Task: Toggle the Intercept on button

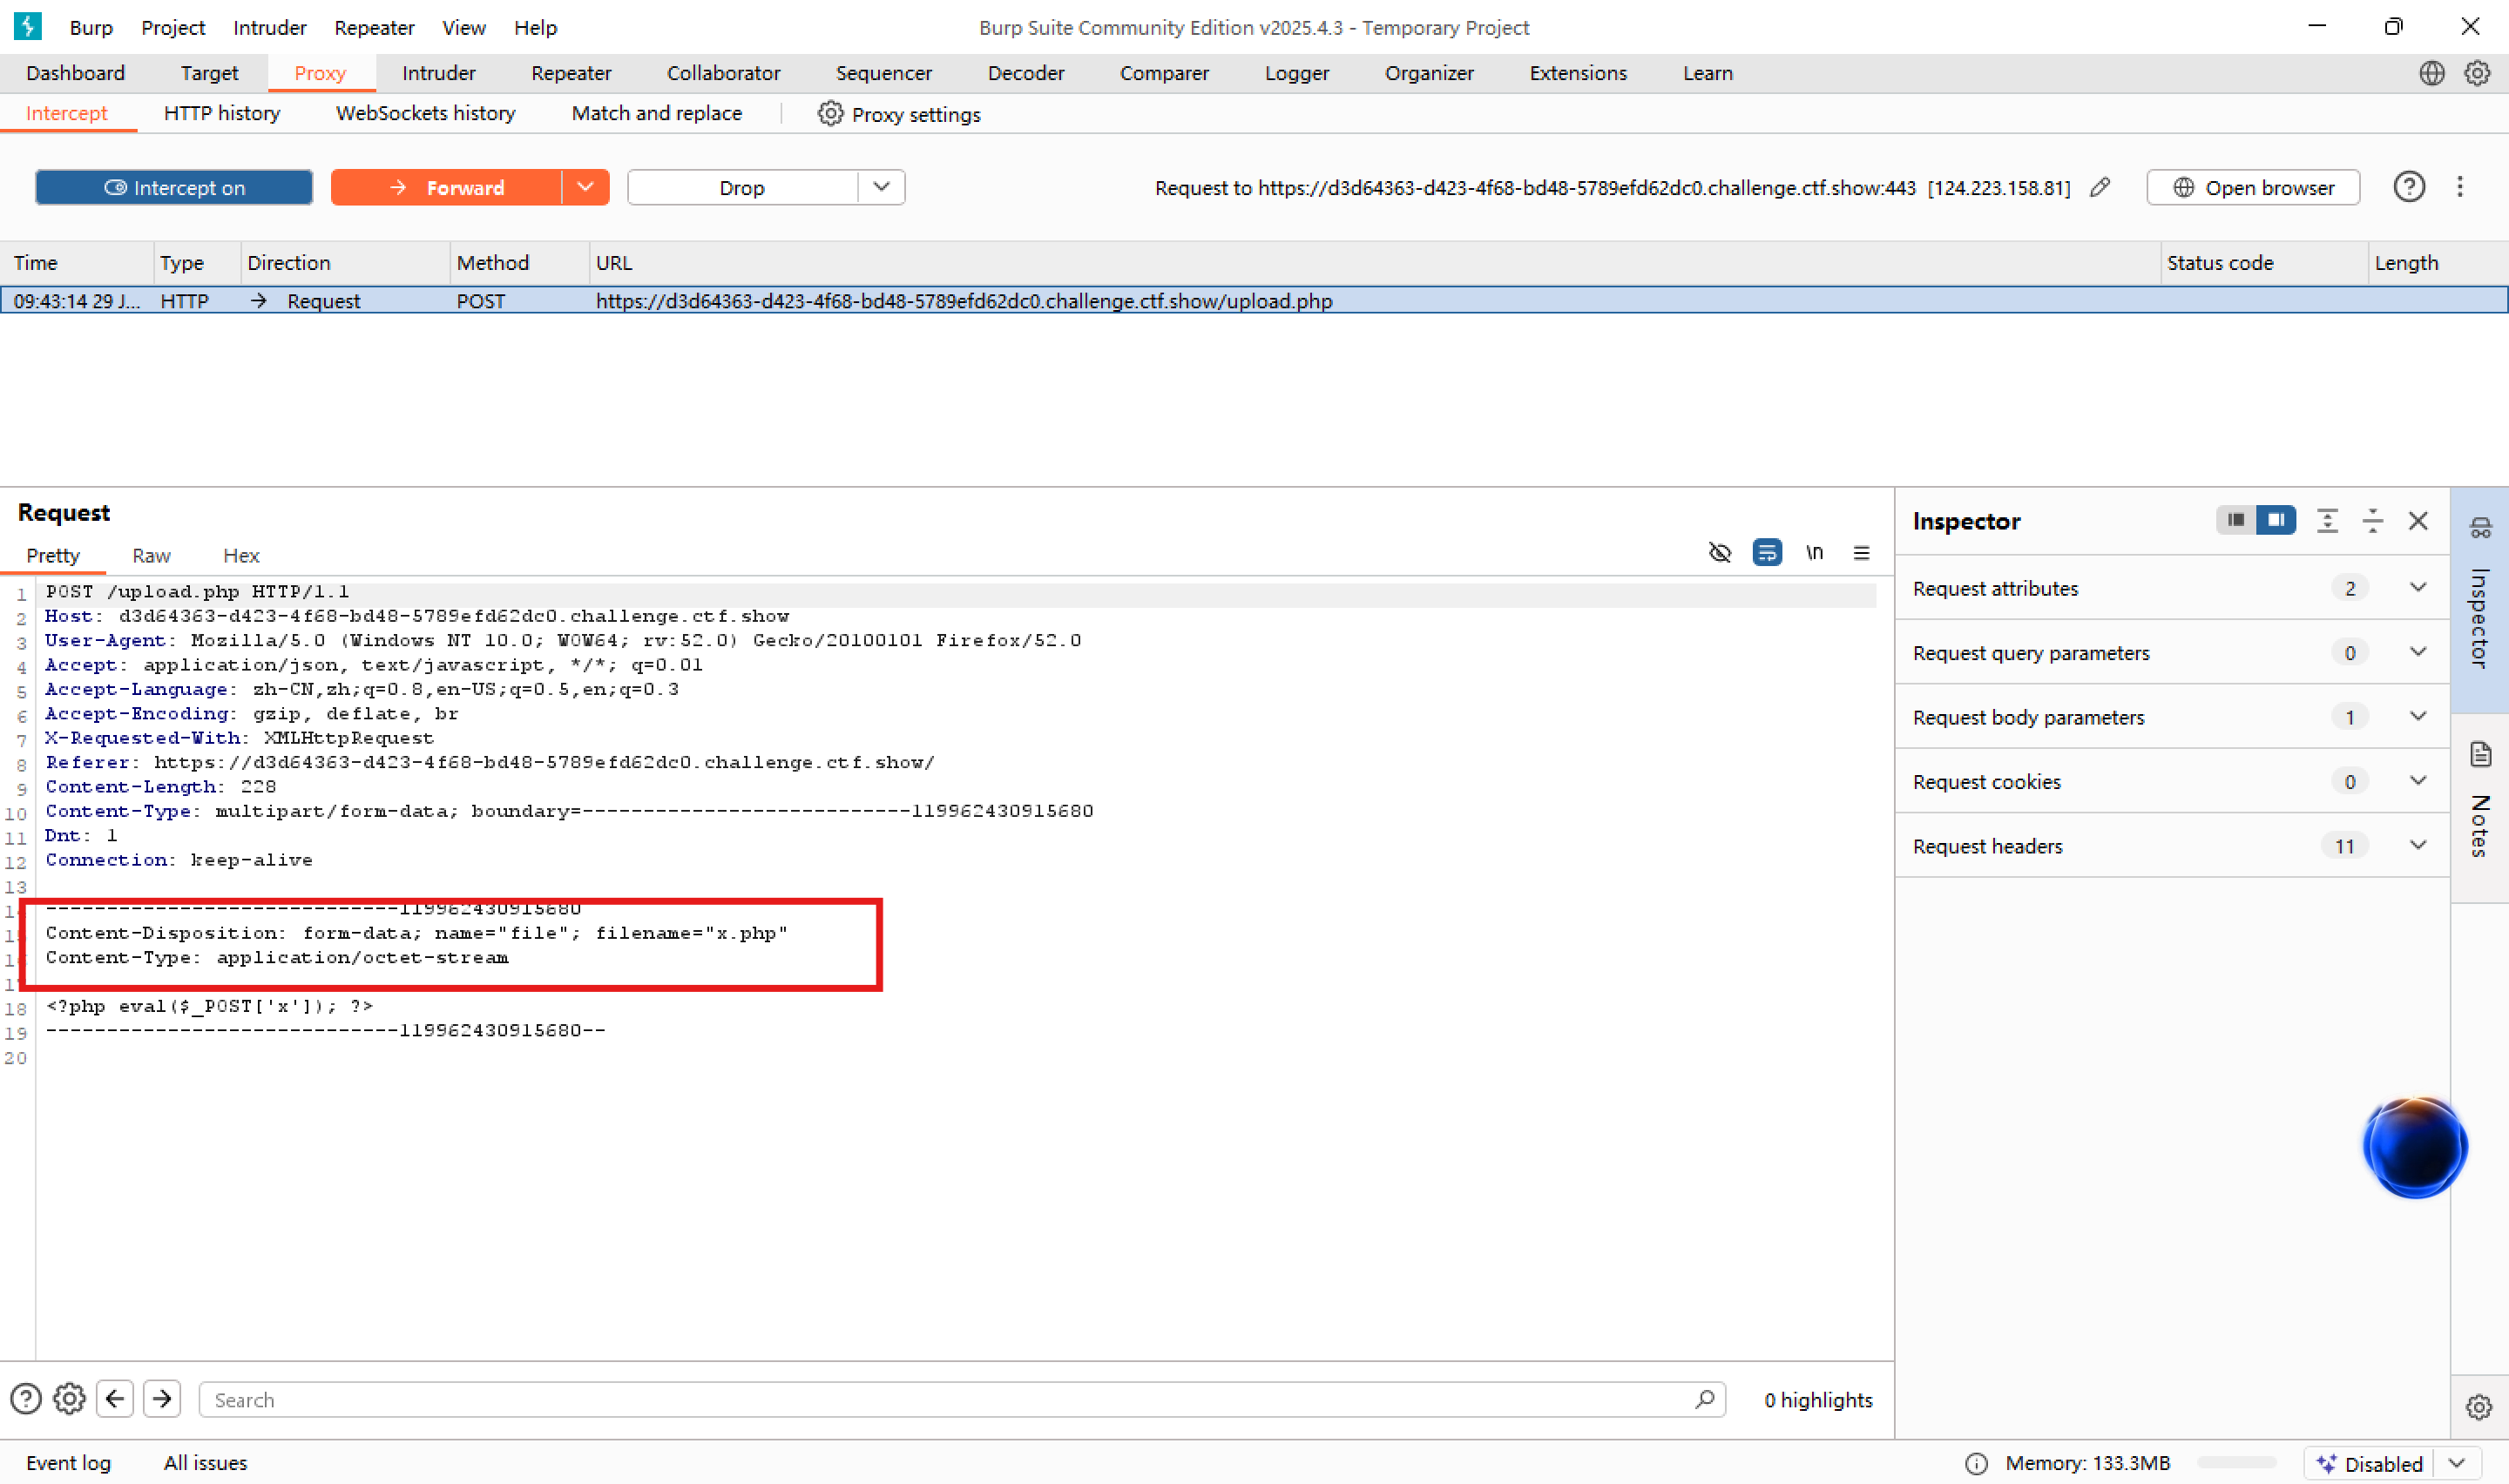Action: (x=174, y=187)
